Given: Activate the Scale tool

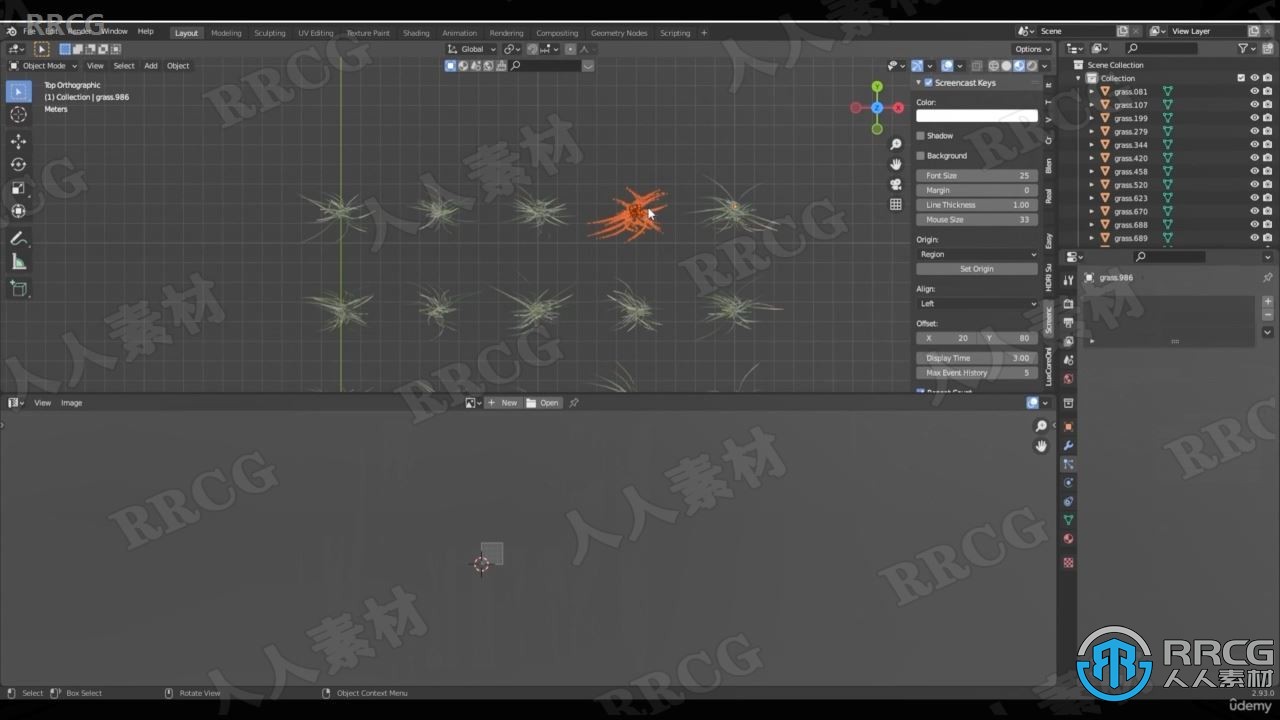Looking at the screenshot, I should pyautogui.click(x=18, y=187).
